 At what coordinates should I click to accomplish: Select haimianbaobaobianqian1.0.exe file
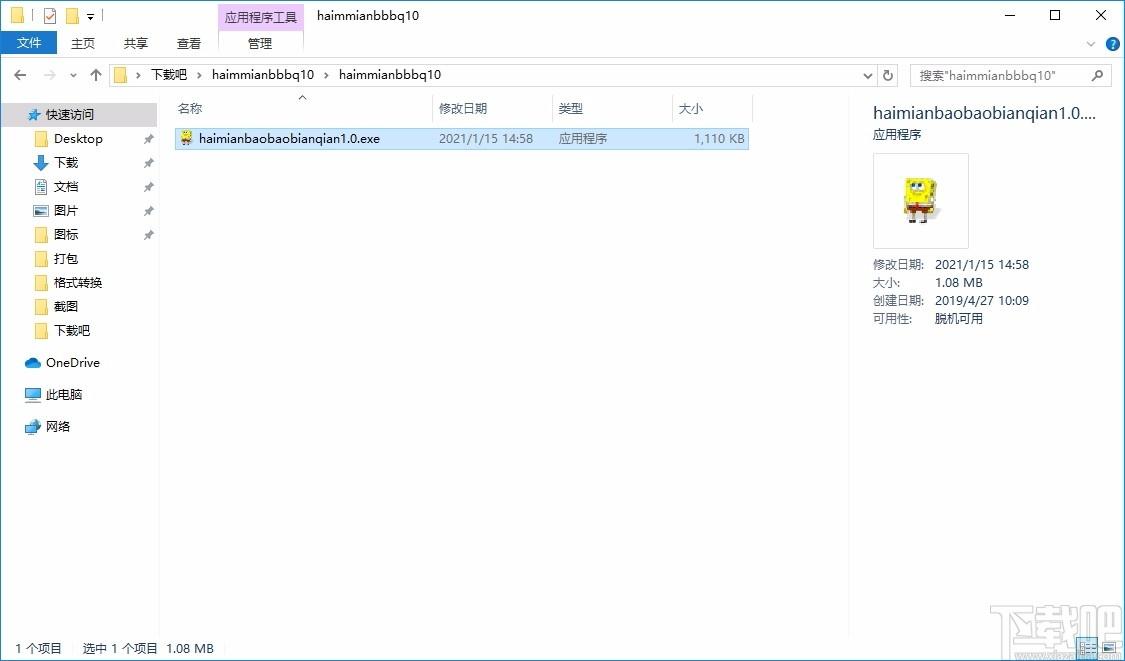tap(461, 139)
